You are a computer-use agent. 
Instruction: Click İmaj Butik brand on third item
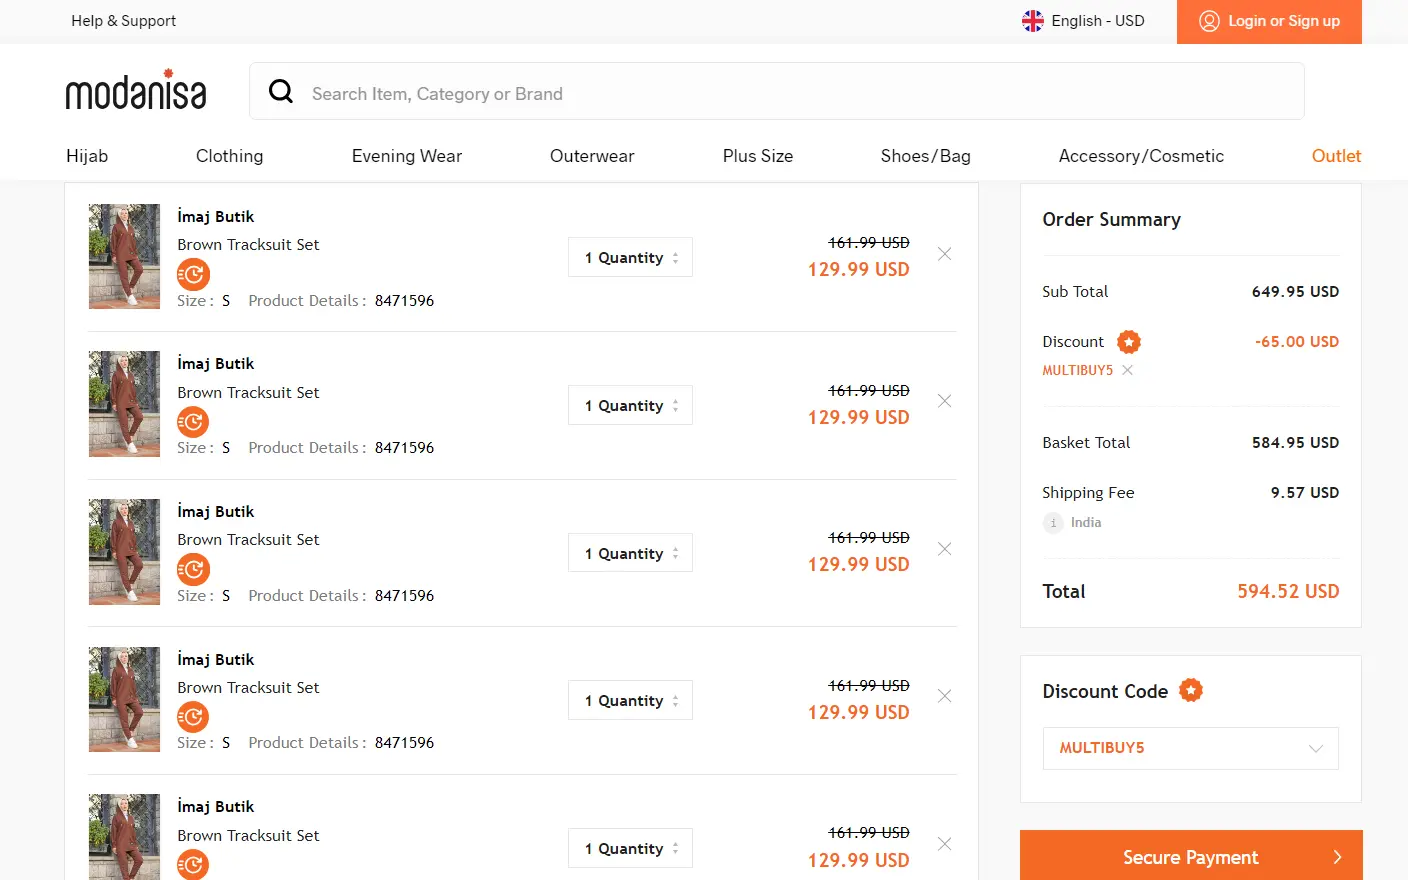216,511
